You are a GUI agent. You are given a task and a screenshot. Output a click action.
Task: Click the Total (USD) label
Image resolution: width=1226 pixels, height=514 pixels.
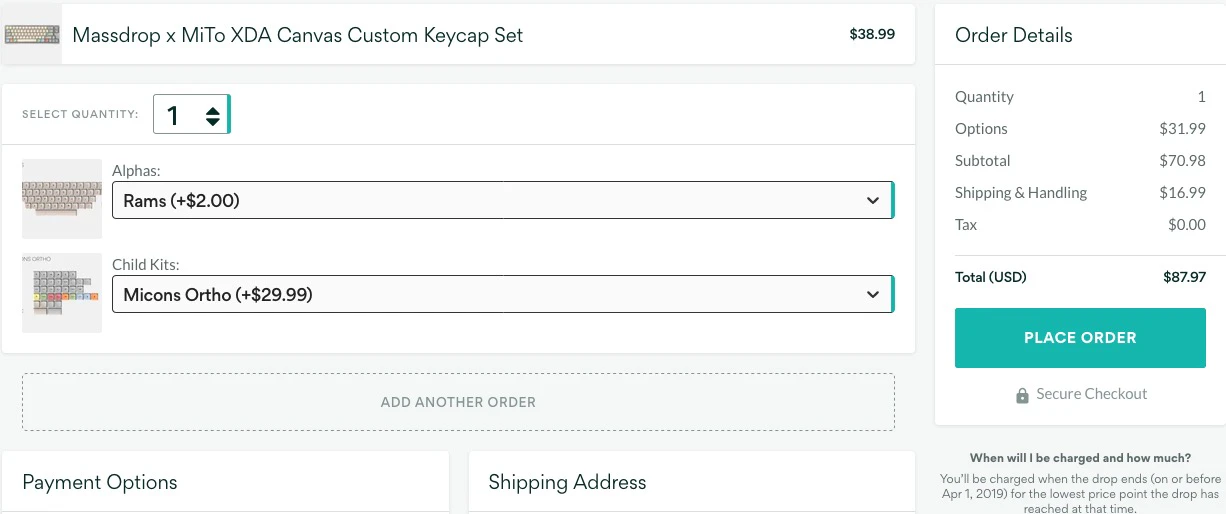pyautogui.click(x=991, y=277)
